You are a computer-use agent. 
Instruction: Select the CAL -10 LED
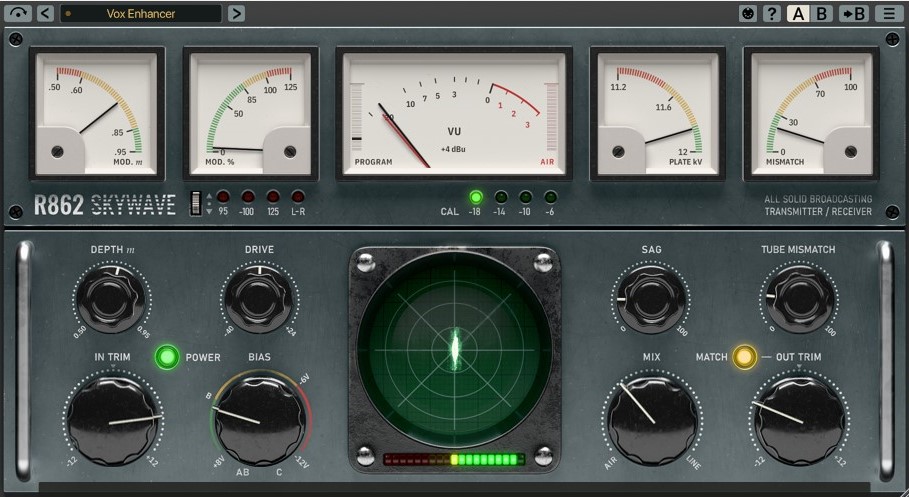[525, 197]
